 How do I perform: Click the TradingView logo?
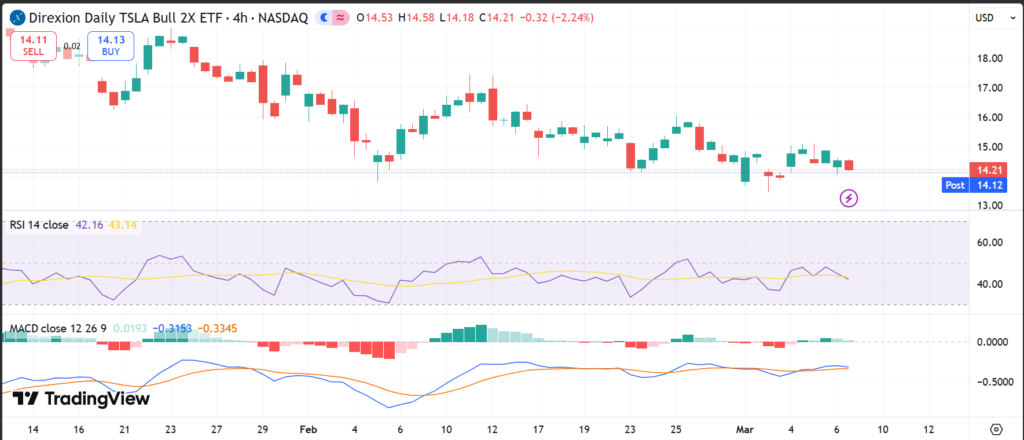pos(82,399)
